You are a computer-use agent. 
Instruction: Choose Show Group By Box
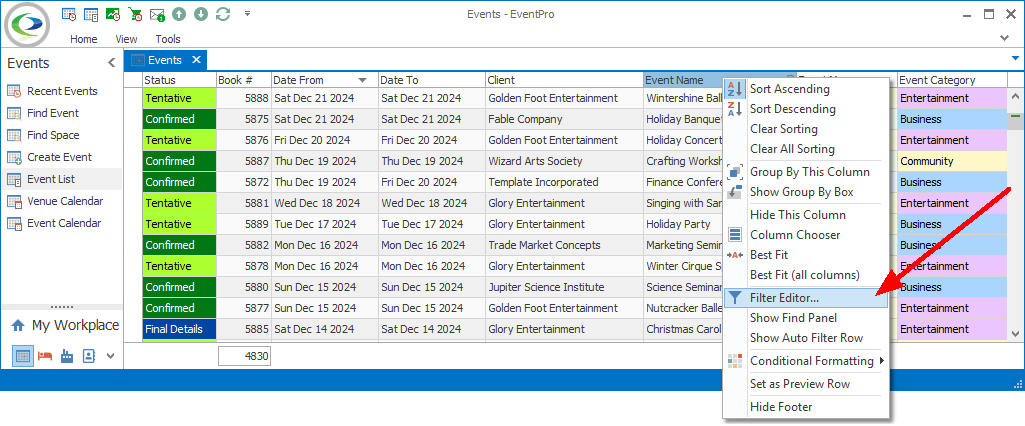(x=805, y=192)
